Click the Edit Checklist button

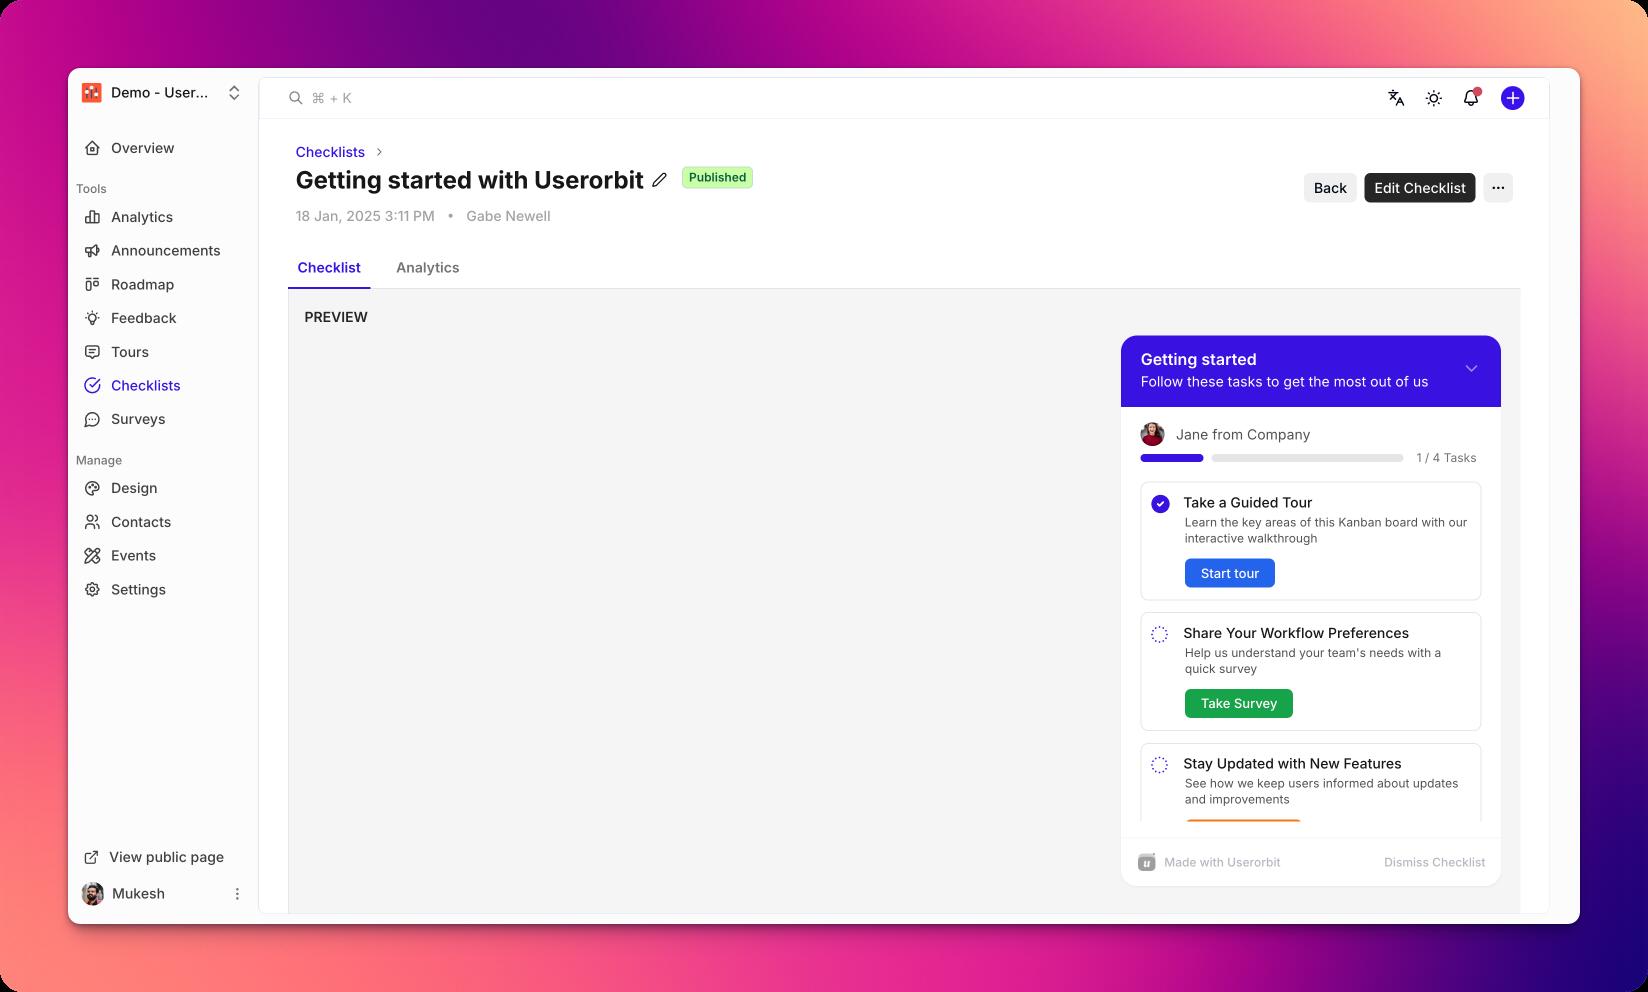click(1419, 188)
